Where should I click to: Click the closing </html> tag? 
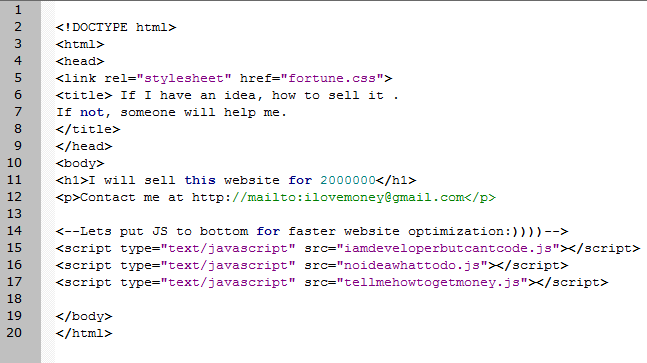[x=84, y=333]
